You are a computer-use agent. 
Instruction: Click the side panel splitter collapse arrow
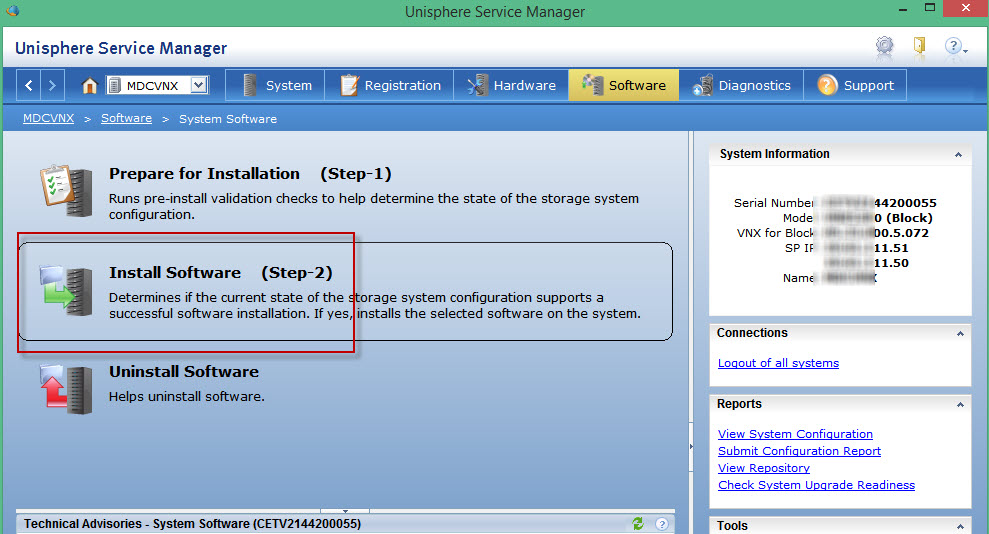tap(691, 446)
